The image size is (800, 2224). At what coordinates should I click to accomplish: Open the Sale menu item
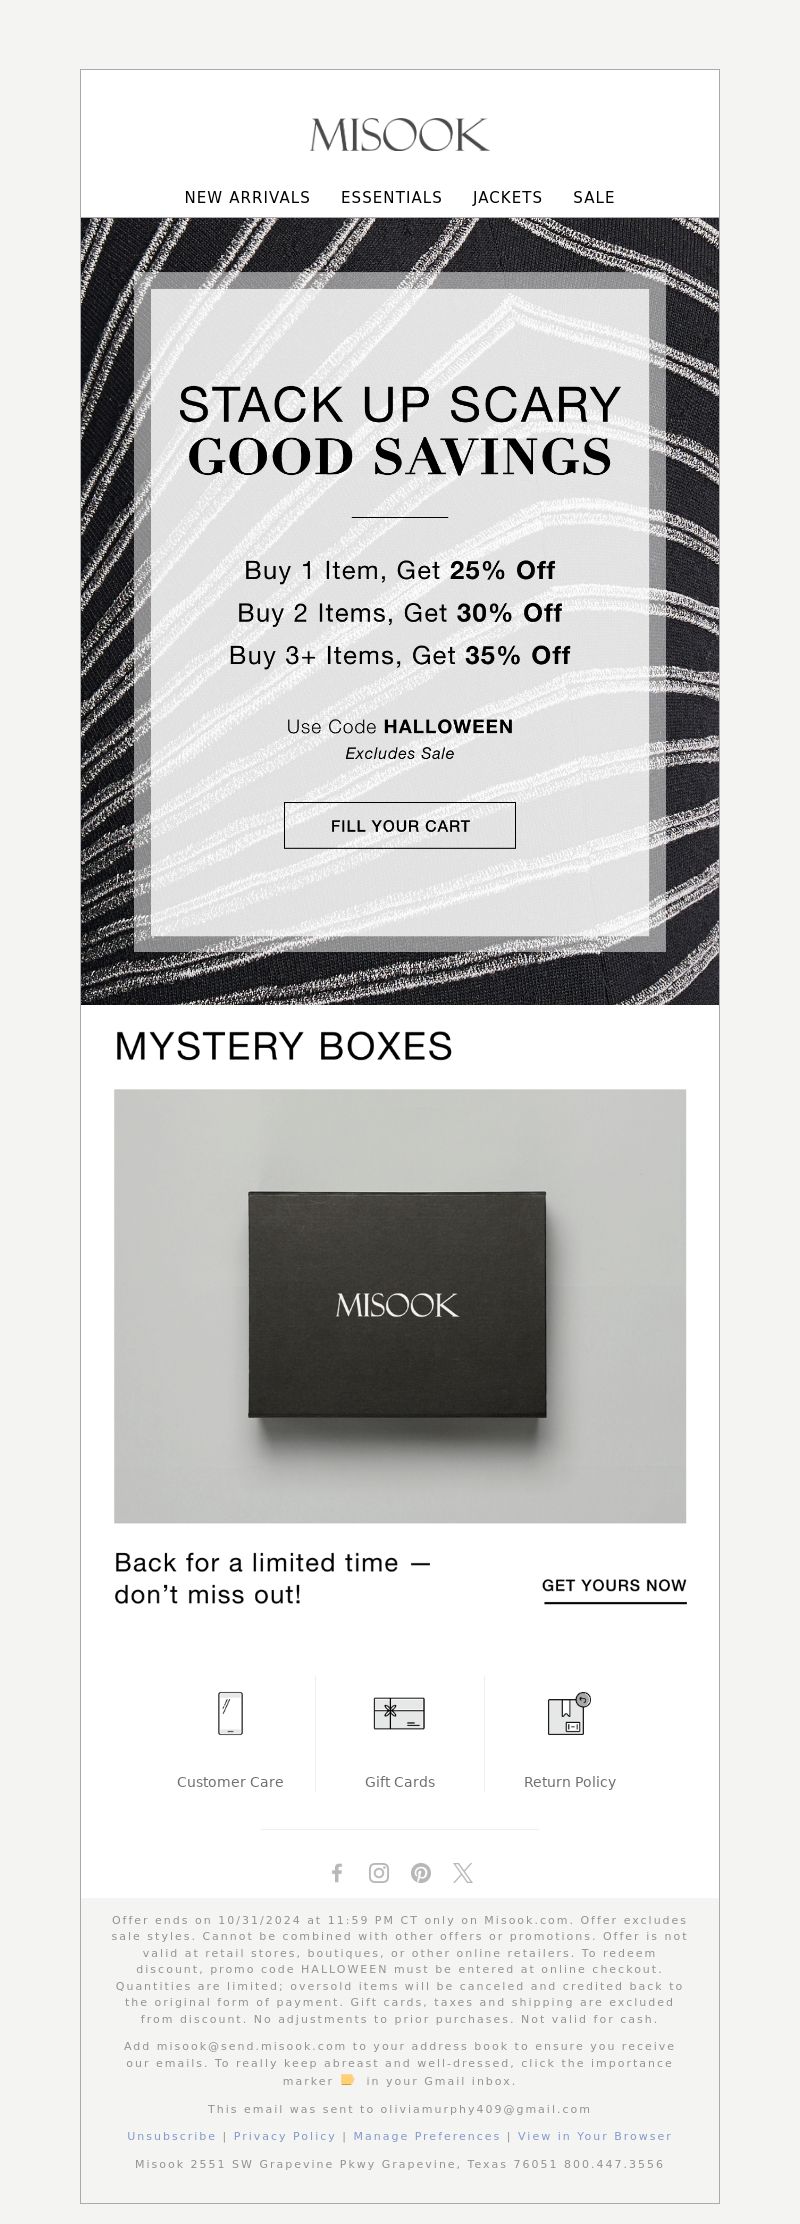tap(594, 197)
